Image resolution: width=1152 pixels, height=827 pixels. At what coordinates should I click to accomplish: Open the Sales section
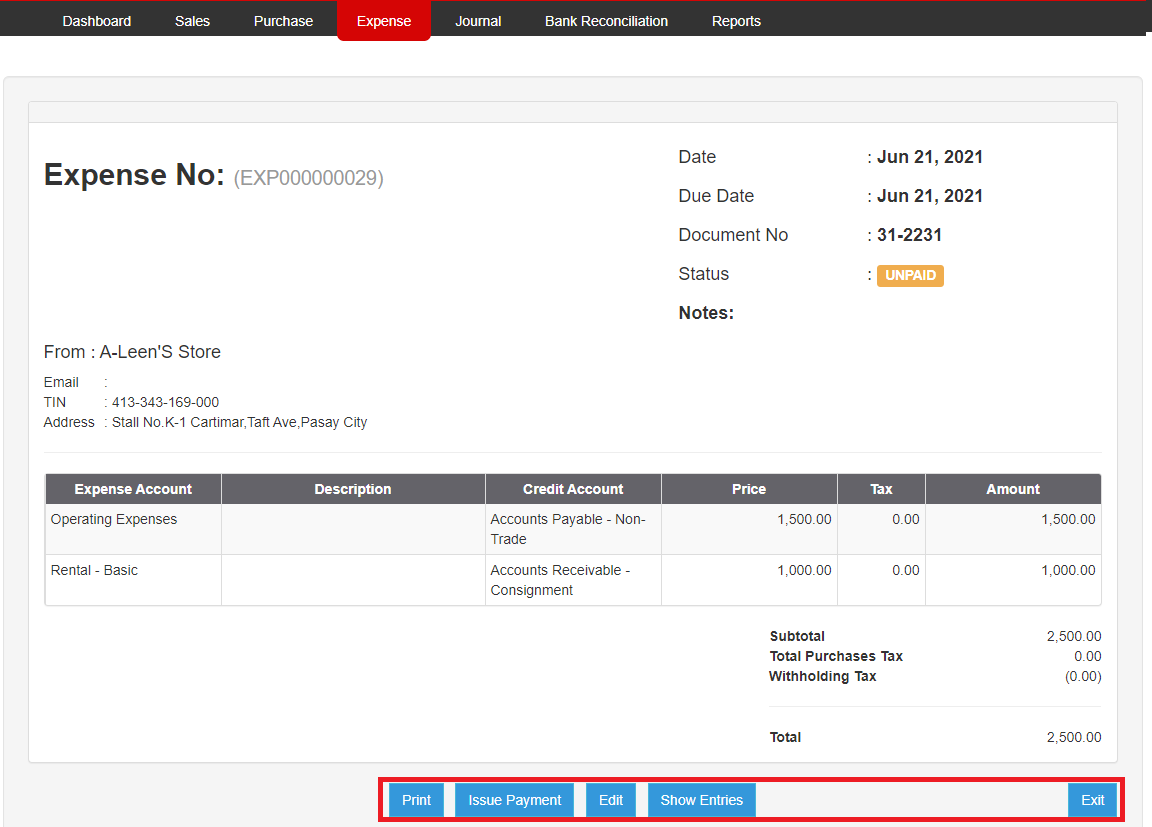192,20
